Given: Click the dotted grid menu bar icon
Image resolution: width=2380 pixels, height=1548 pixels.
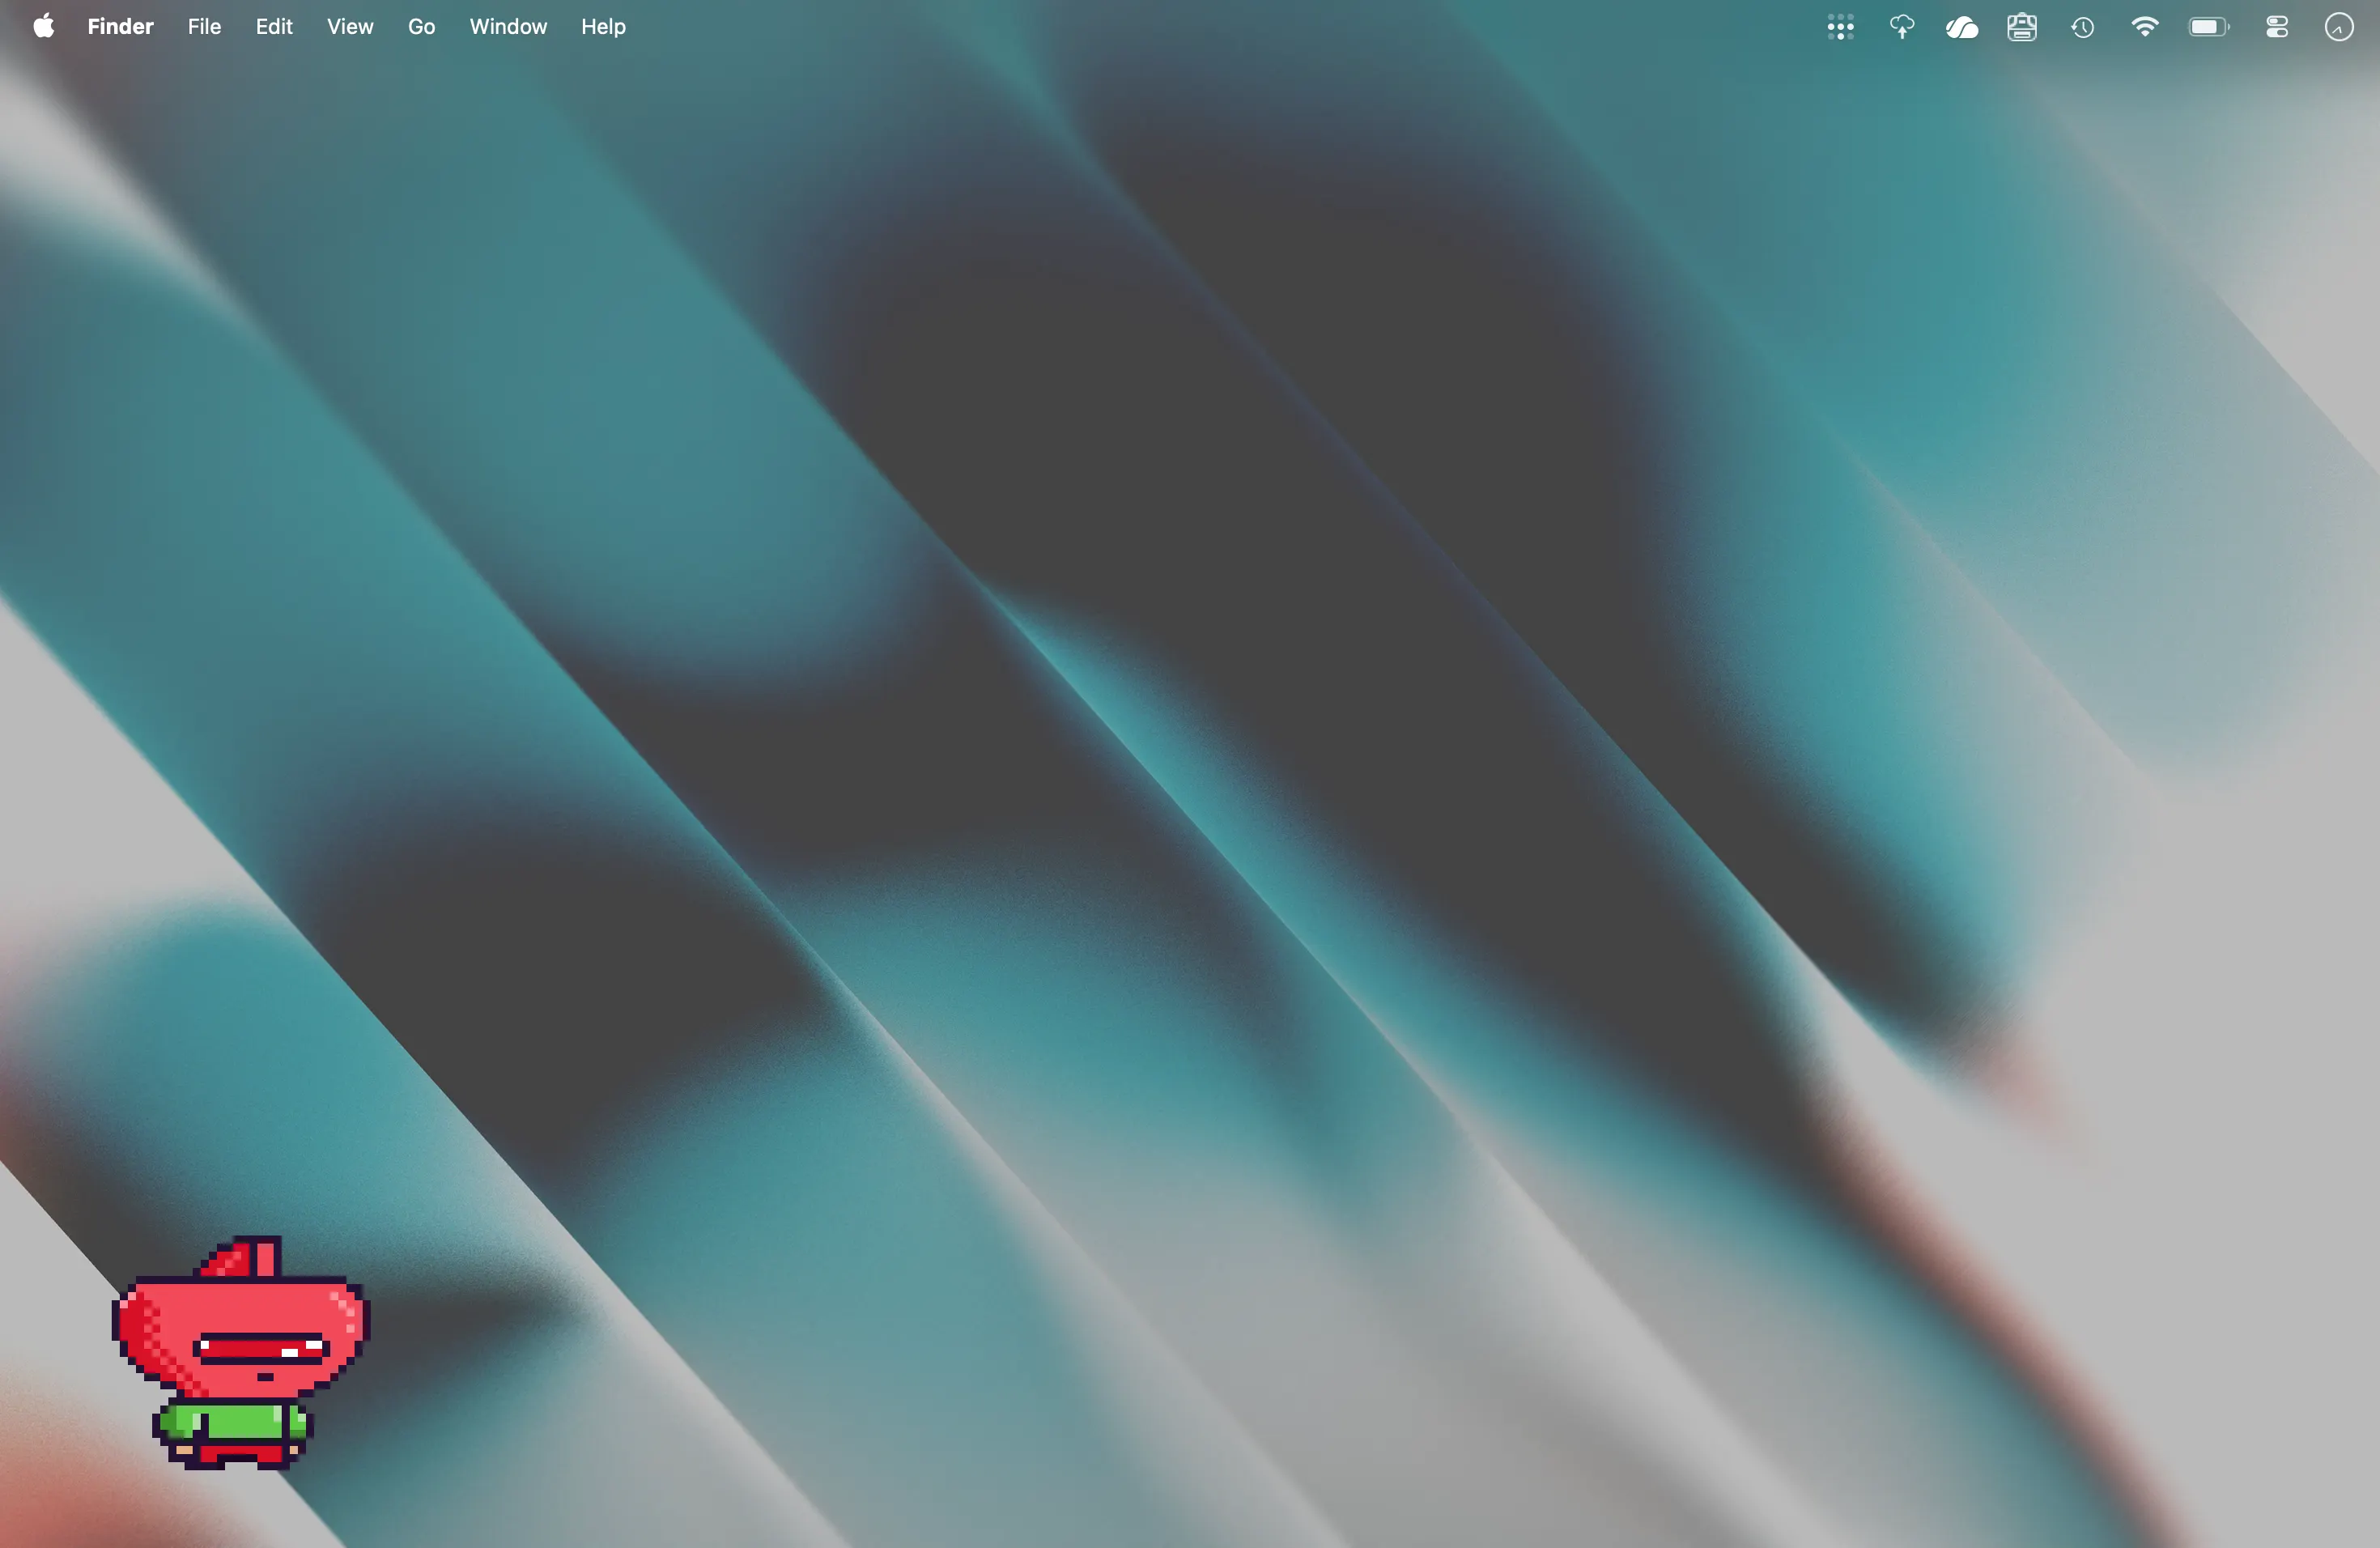Looking at the screenshot, I should 1840,27.
